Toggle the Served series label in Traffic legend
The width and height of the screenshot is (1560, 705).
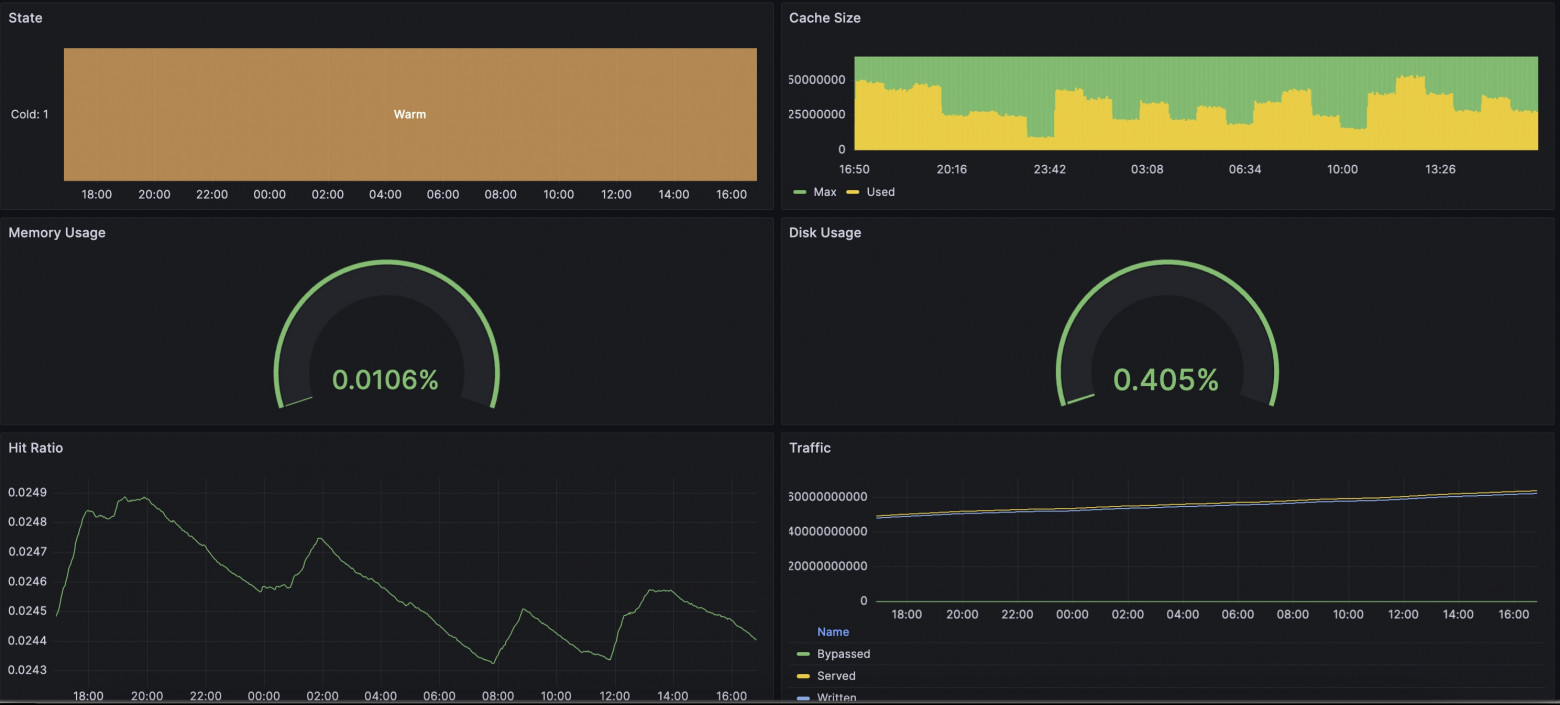pos(836,676)
